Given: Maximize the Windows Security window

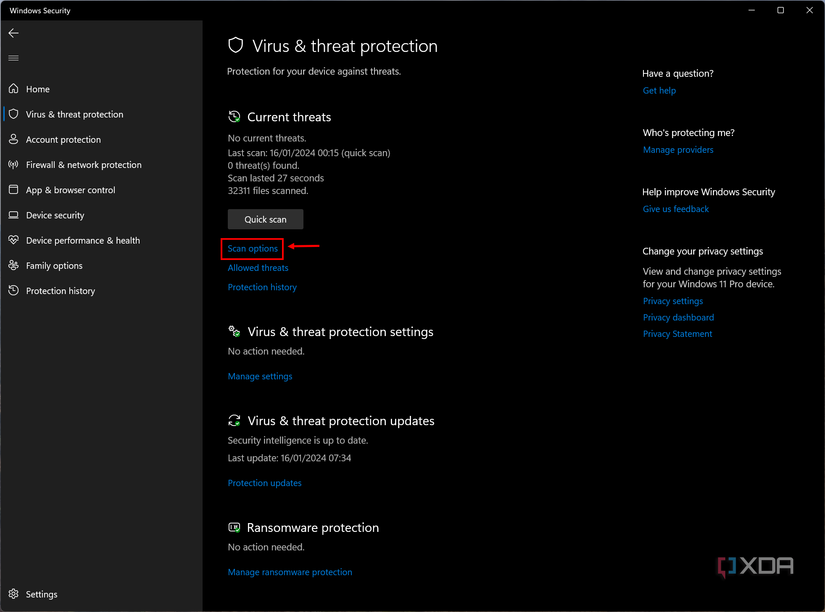Looking at the screenshot, I should pos(781,10).
